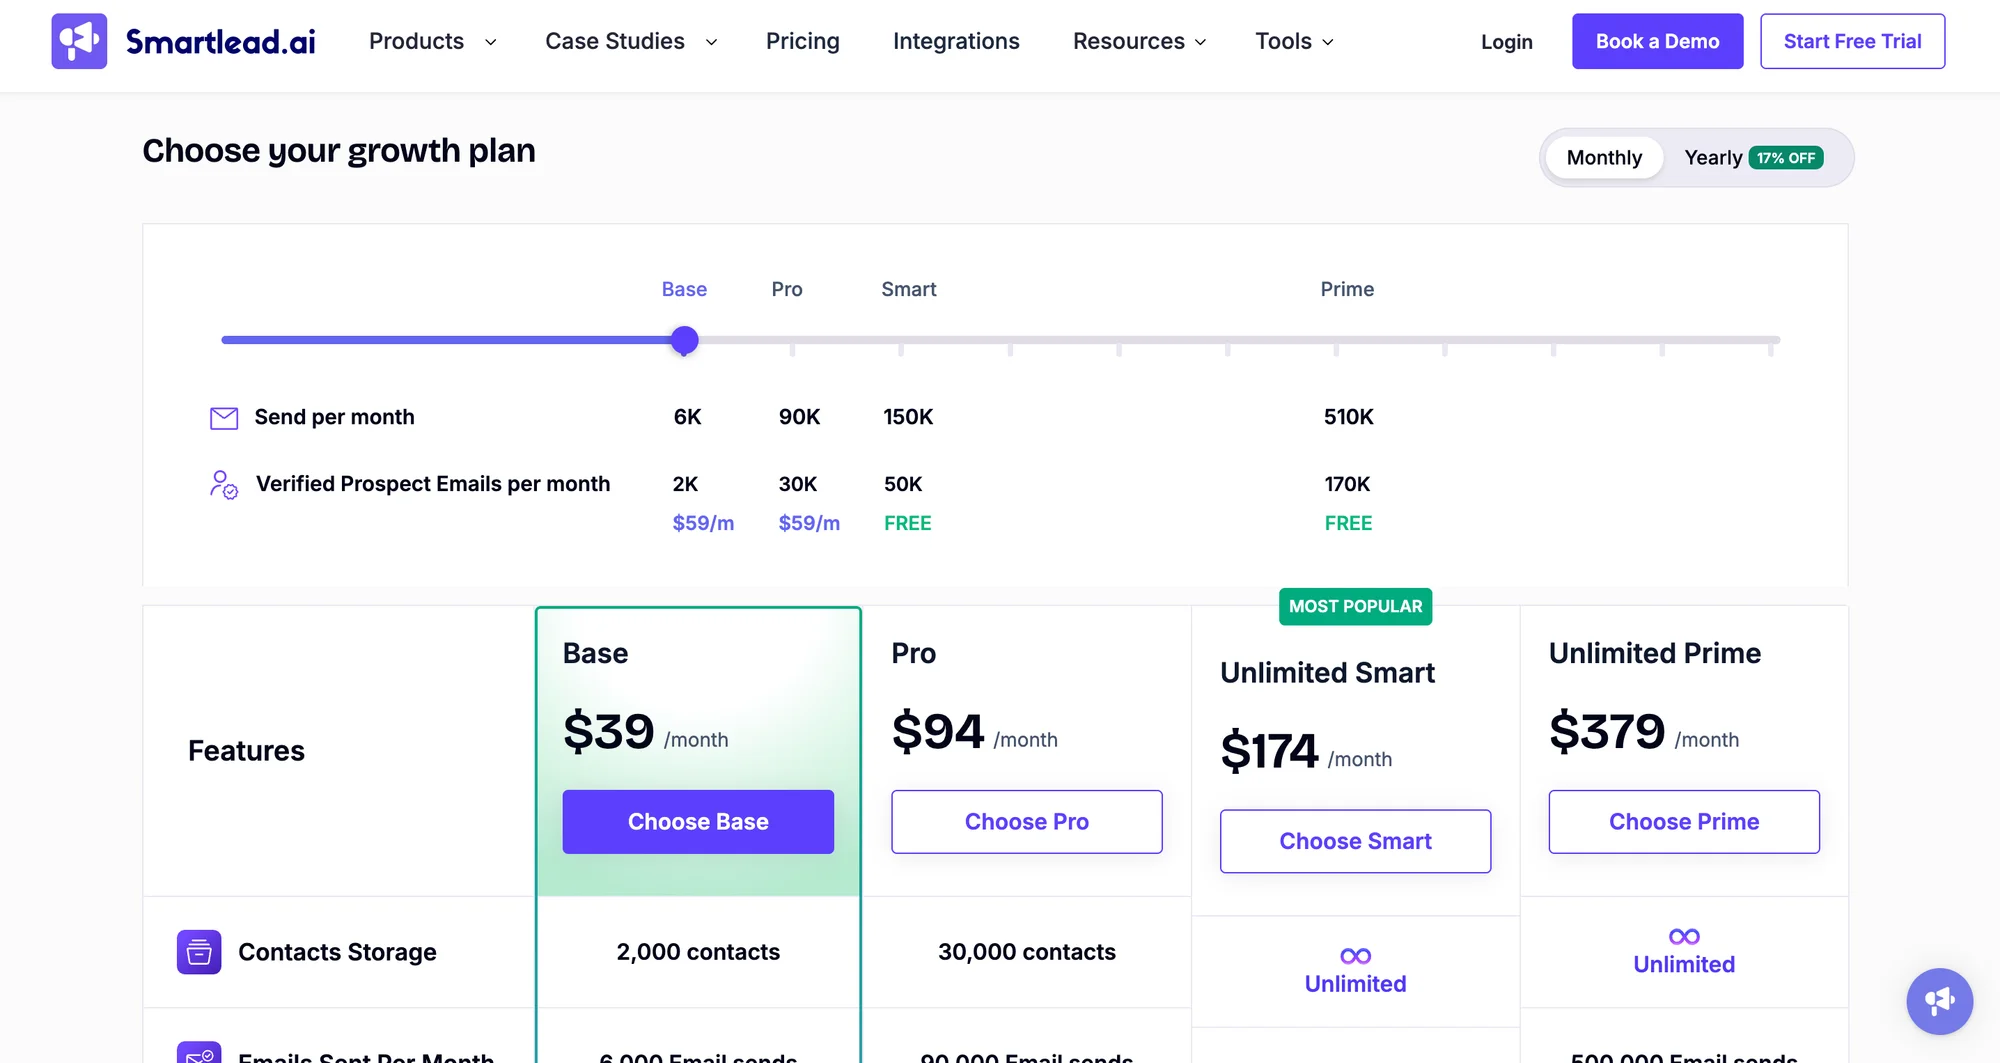The image size is (2000, 1063).
Task: Expand the Resources dropdown menu
Action: (1139, 41)
